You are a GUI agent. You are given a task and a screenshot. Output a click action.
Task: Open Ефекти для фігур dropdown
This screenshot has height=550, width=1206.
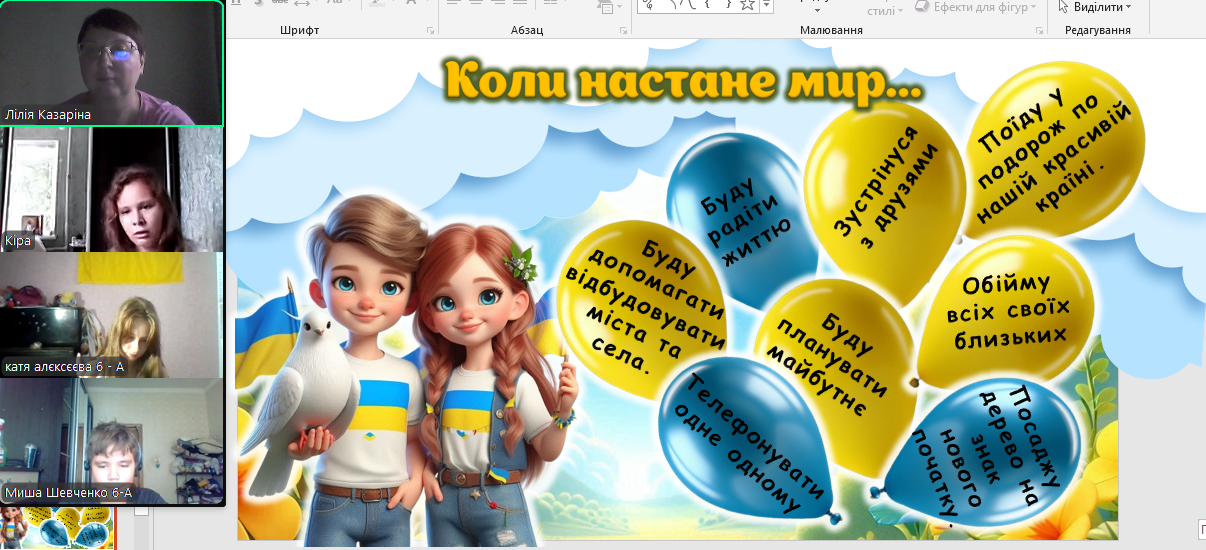973,7
